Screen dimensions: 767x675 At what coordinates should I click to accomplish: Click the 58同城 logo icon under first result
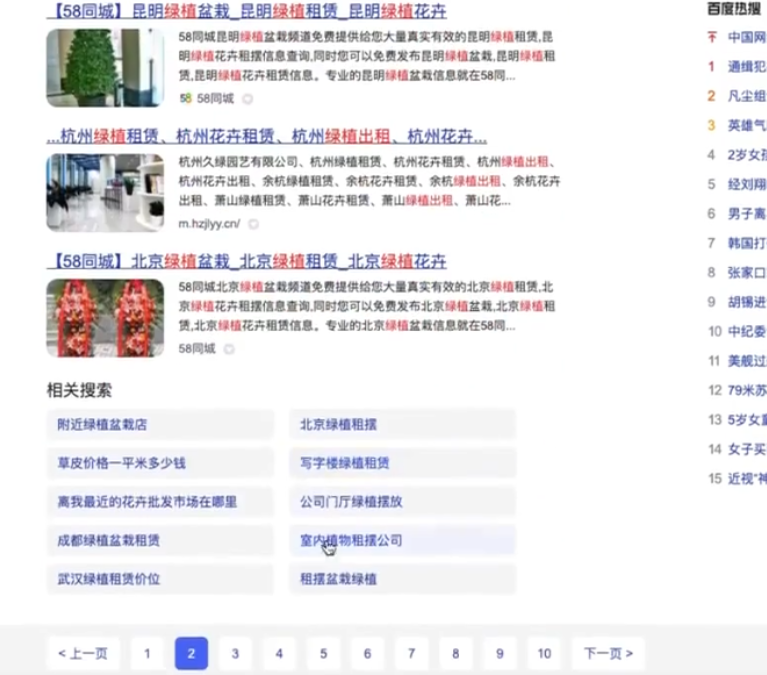pyautogui.click(x=185, y=99)
